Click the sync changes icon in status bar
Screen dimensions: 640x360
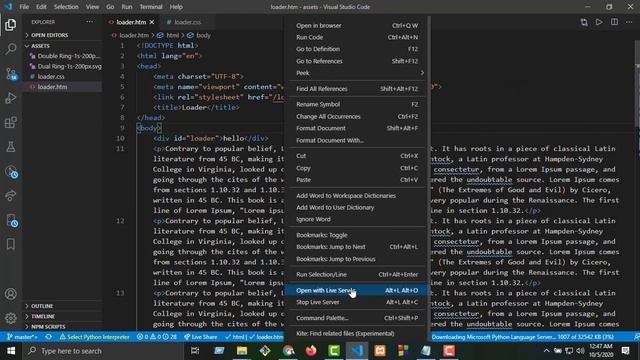(49, 337)
